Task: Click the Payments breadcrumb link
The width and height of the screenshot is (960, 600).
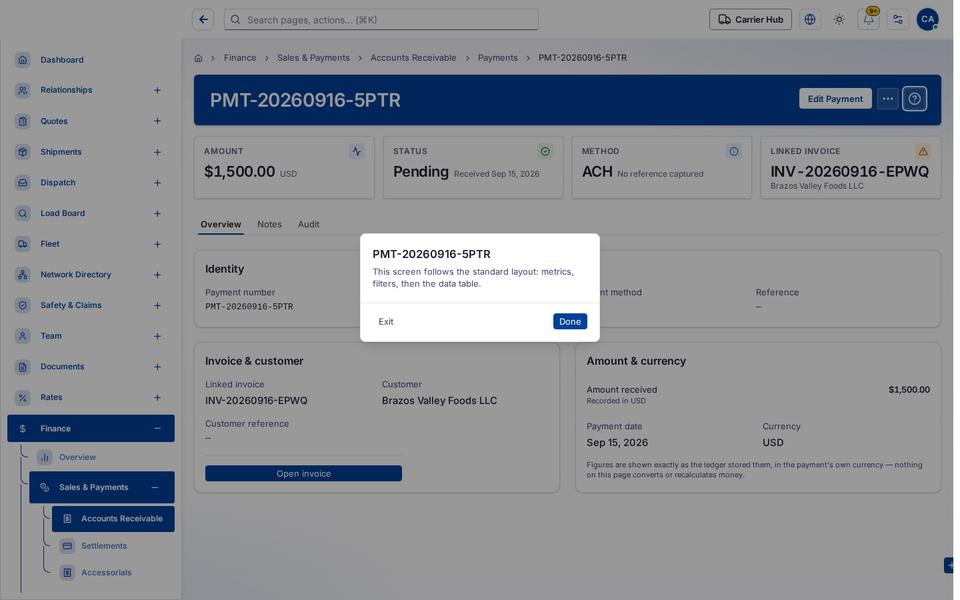Action: click(x=498, y=58)
